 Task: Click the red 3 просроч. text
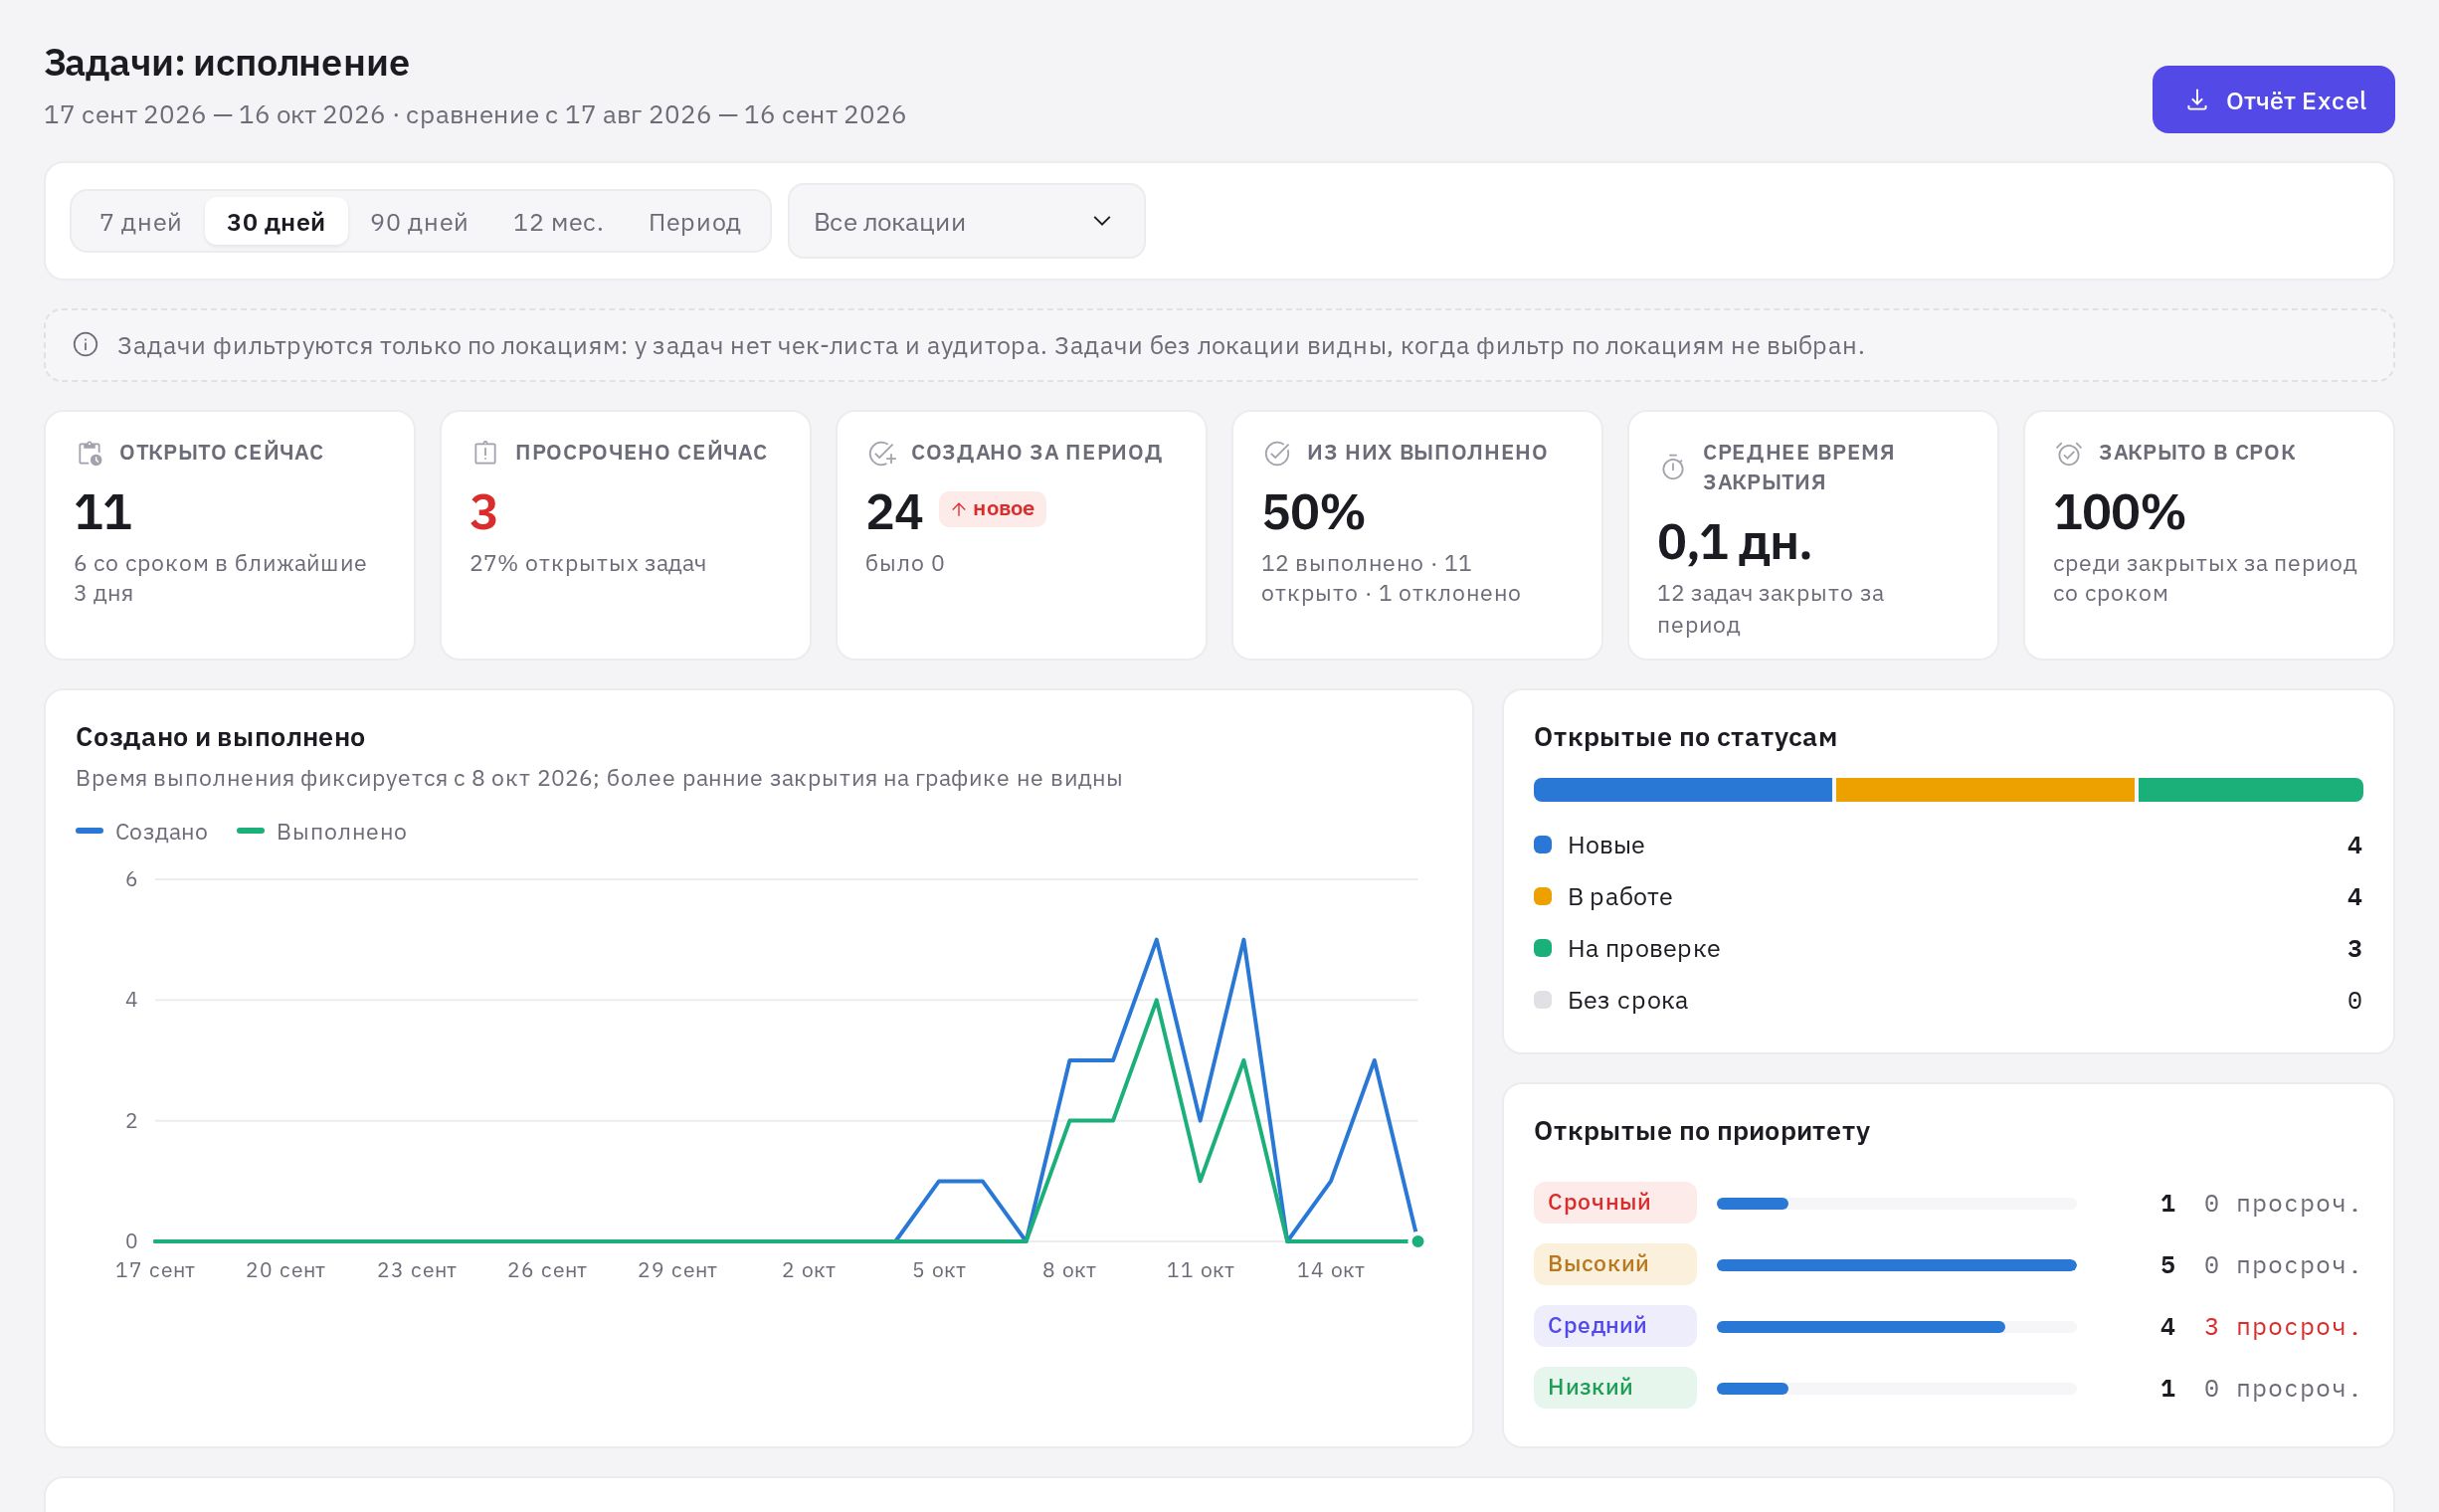[2282, 1327]
